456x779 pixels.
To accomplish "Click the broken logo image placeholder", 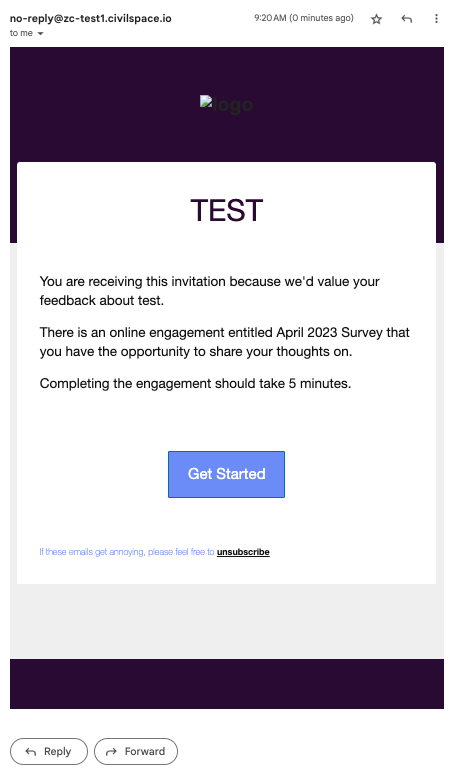I will (227, 104).
